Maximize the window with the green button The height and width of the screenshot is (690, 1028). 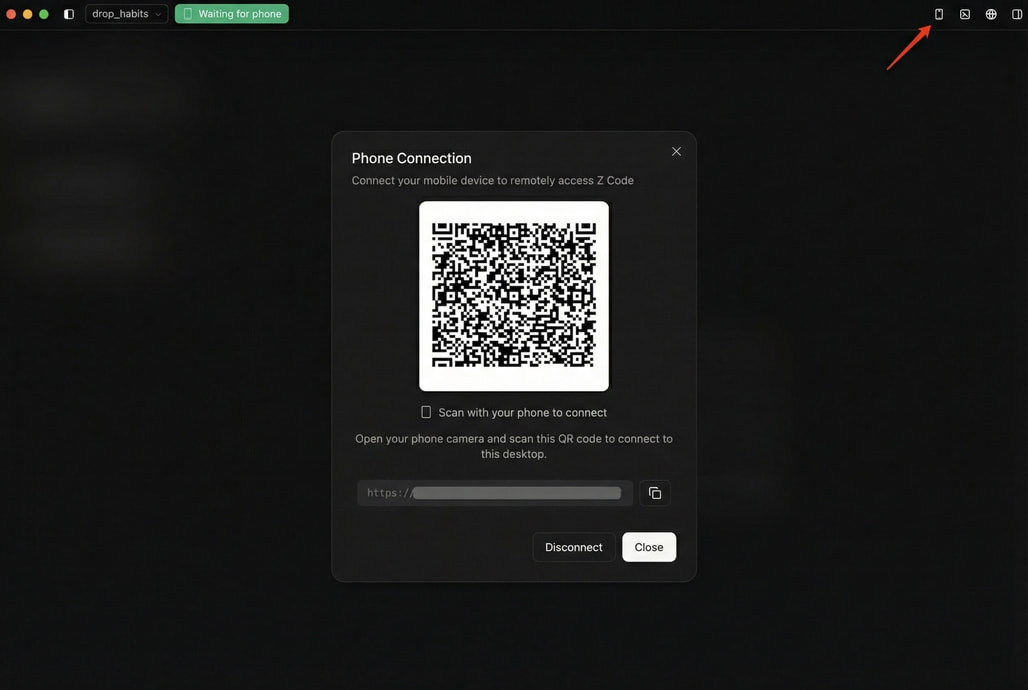pos(44,14)
